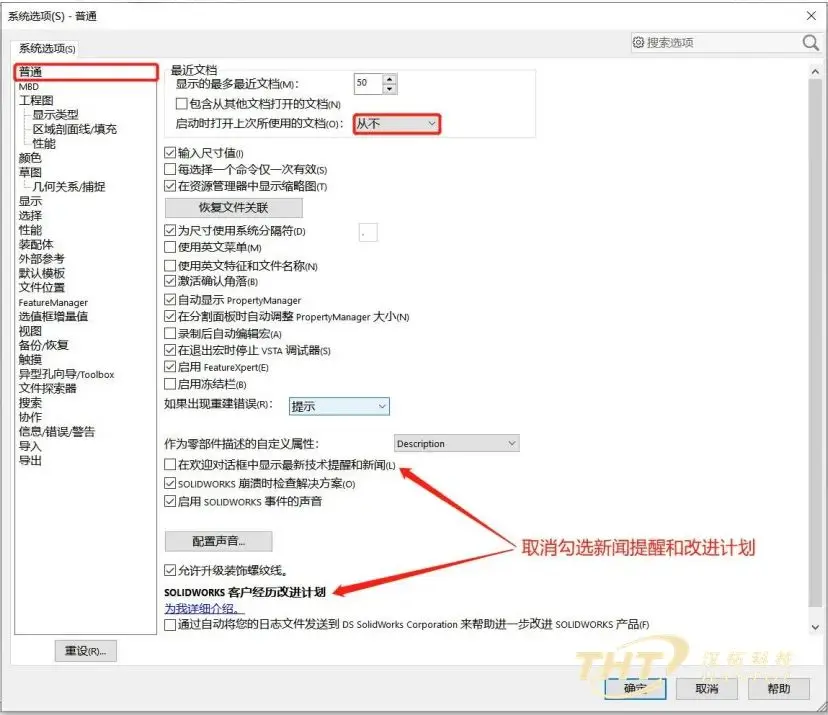Image resolution: width=828 pixels, height=715 pixels.
Task: Toggle the log file sending checkbox
Action: click(x=170, y=625)
